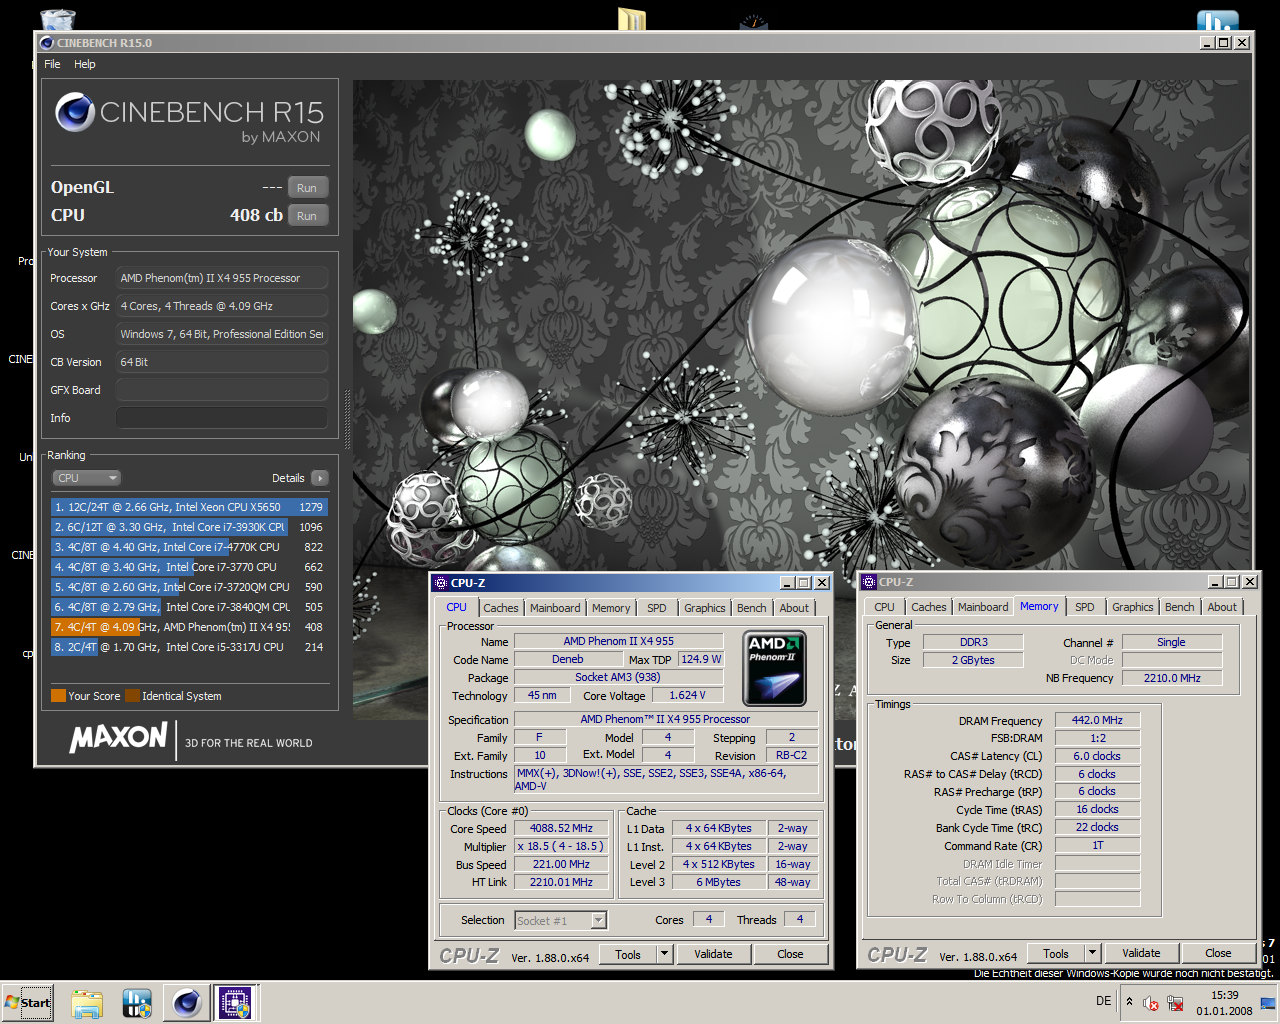Click Close button in left CPU-Z window

[790, 954]
